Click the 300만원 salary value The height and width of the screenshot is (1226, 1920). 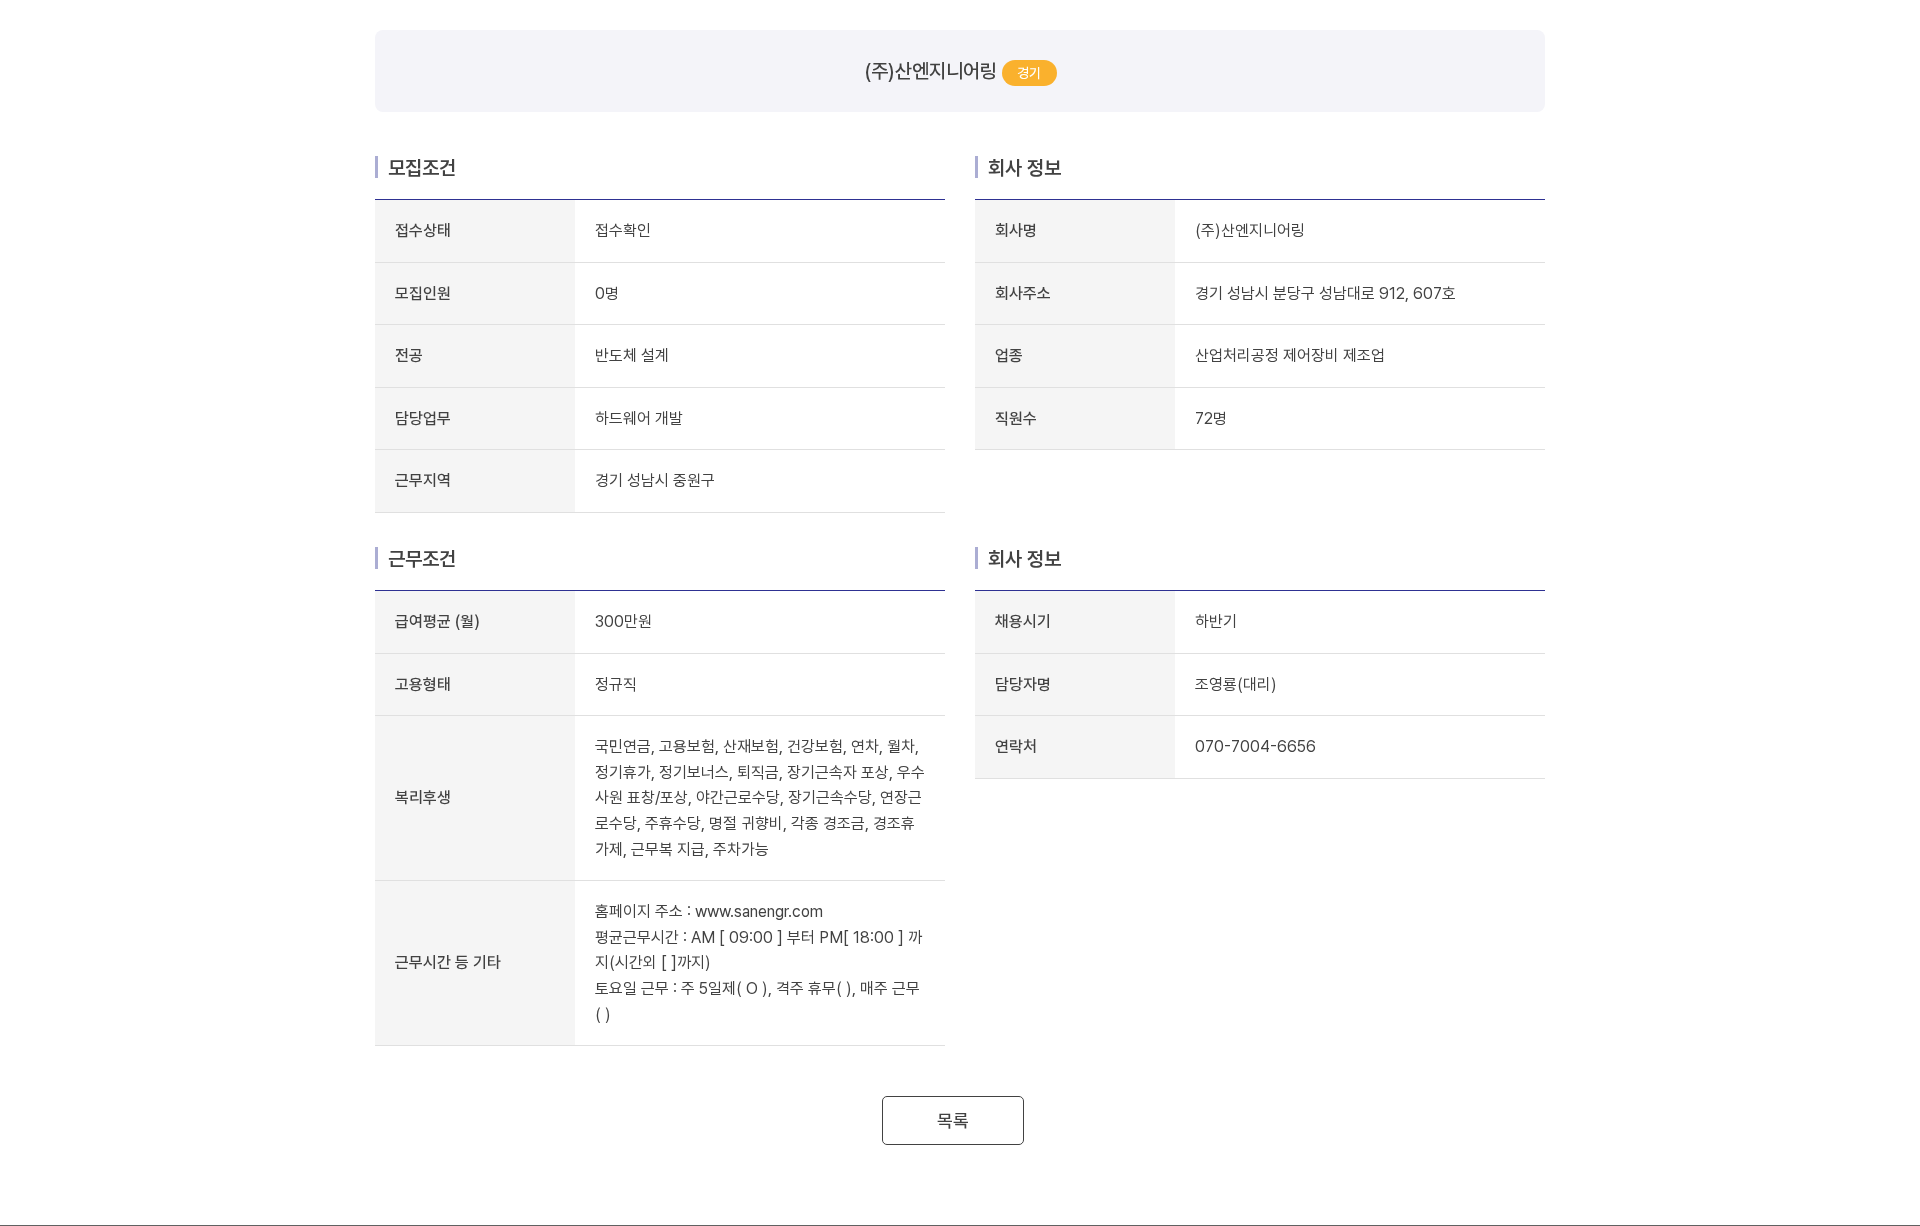[x=622, y=621]
